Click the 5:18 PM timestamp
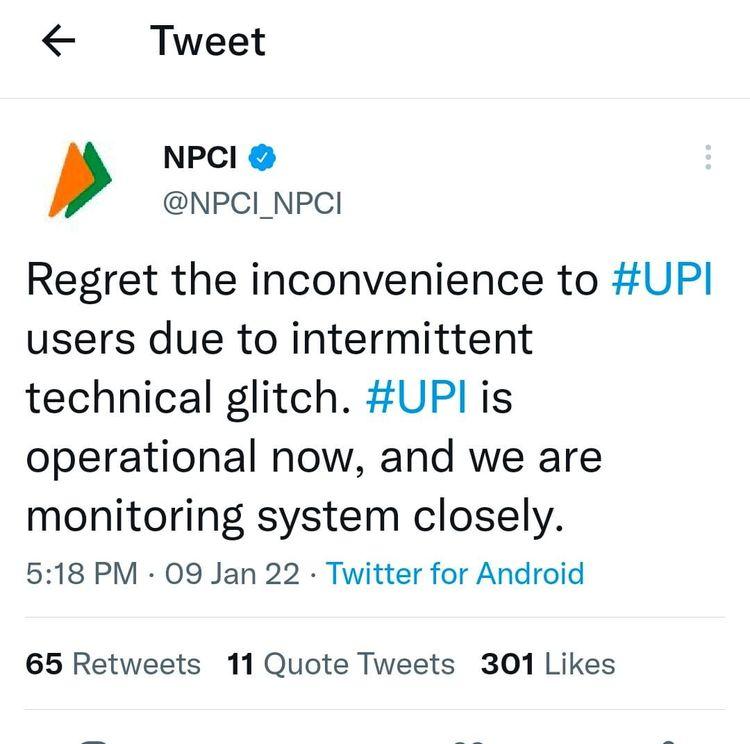This screenshot has height=744, width=750. tap(82, 574)
